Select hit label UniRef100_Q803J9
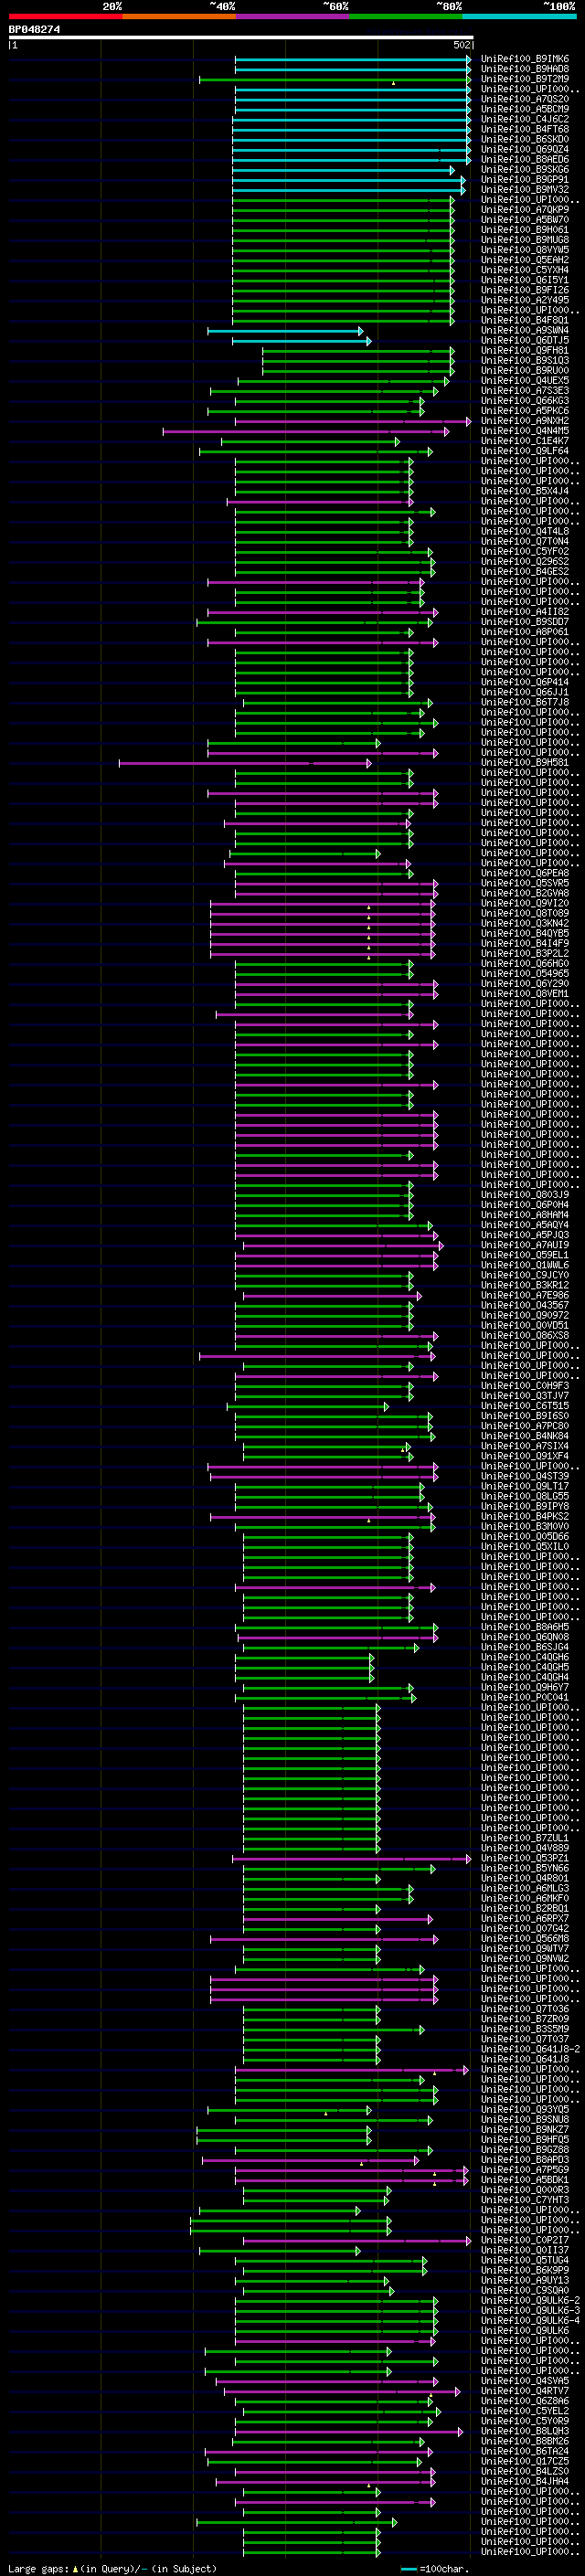The width and height of the screenshot is (585, 2576). [x=525, y=1195]
